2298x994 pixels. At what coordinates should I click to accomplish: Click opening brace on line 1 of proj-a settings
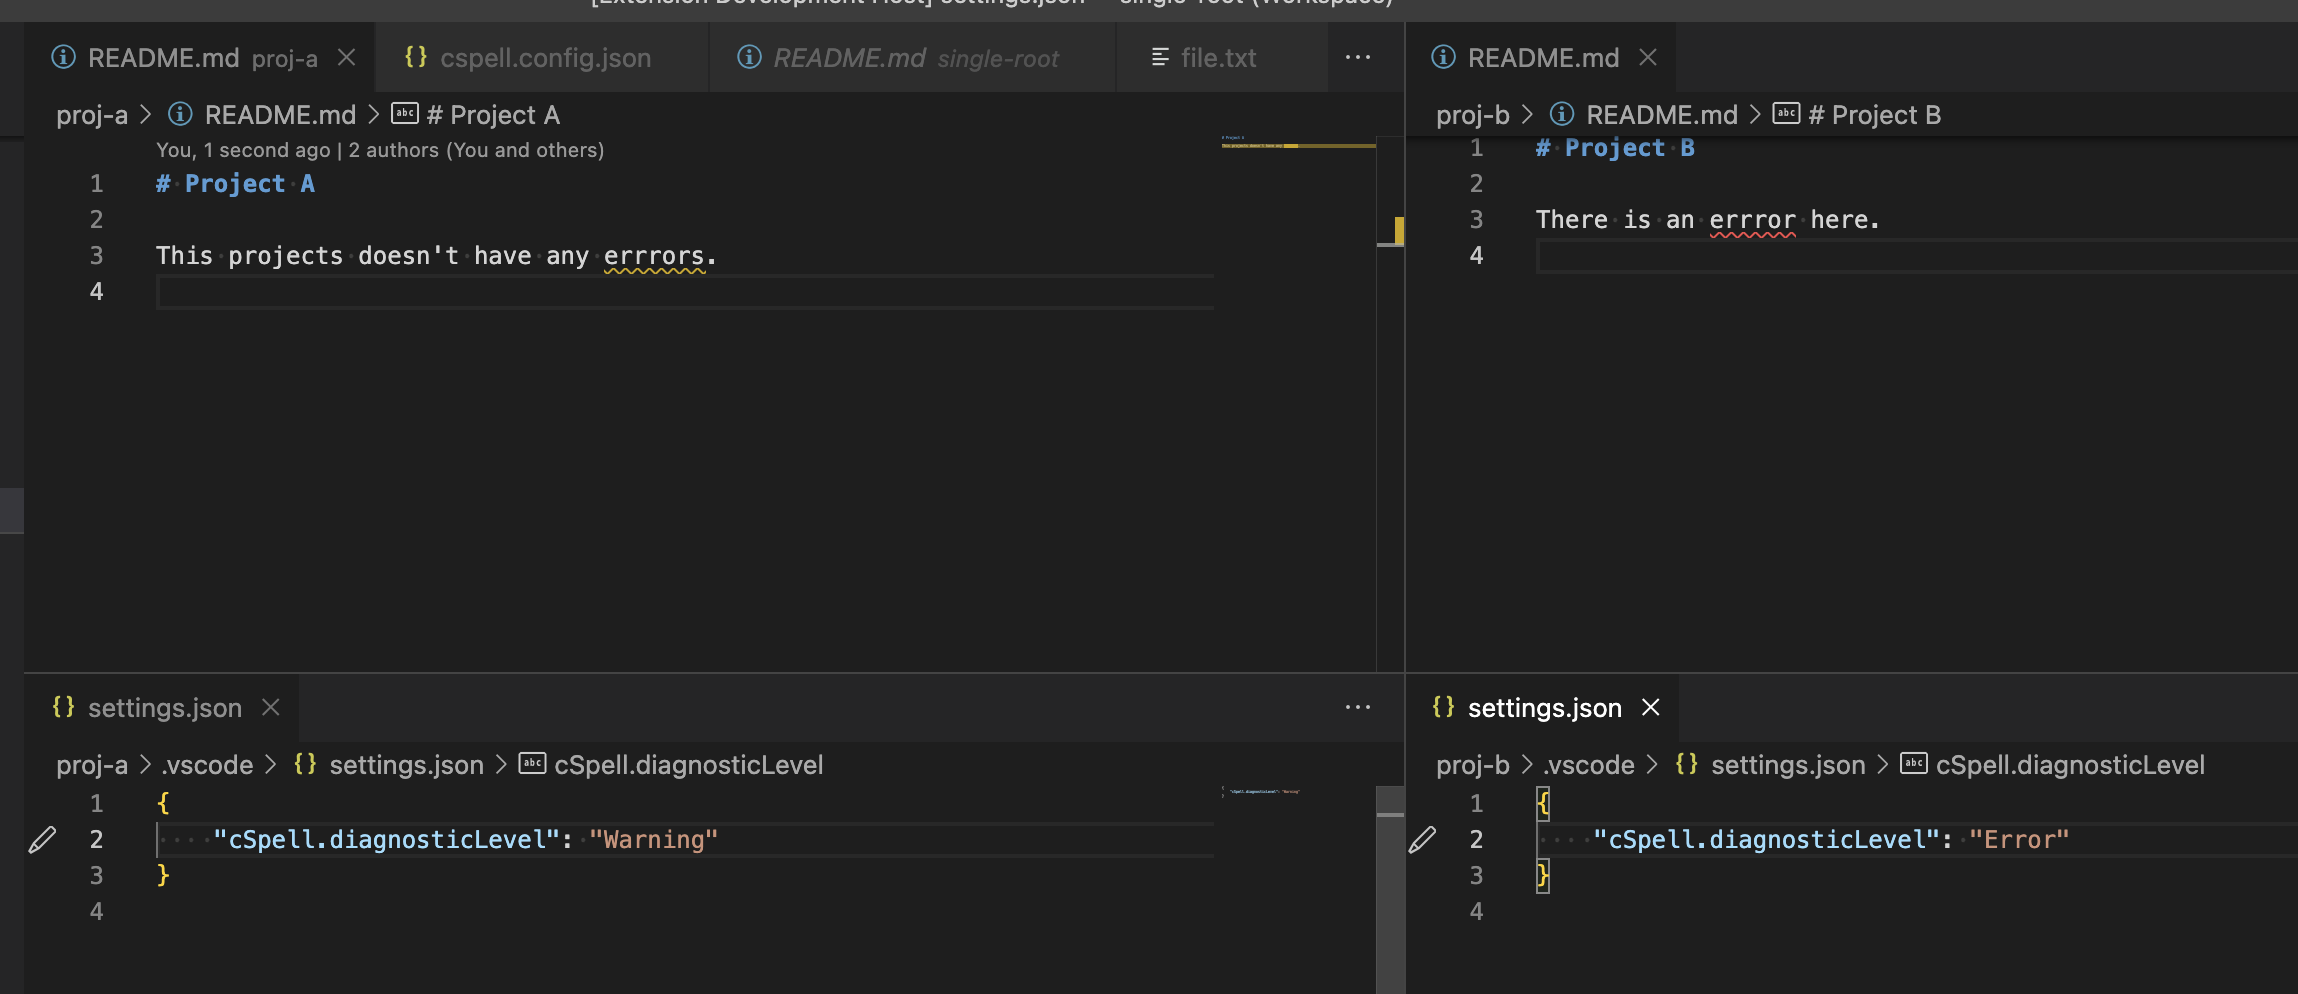[x=163, y=804]
